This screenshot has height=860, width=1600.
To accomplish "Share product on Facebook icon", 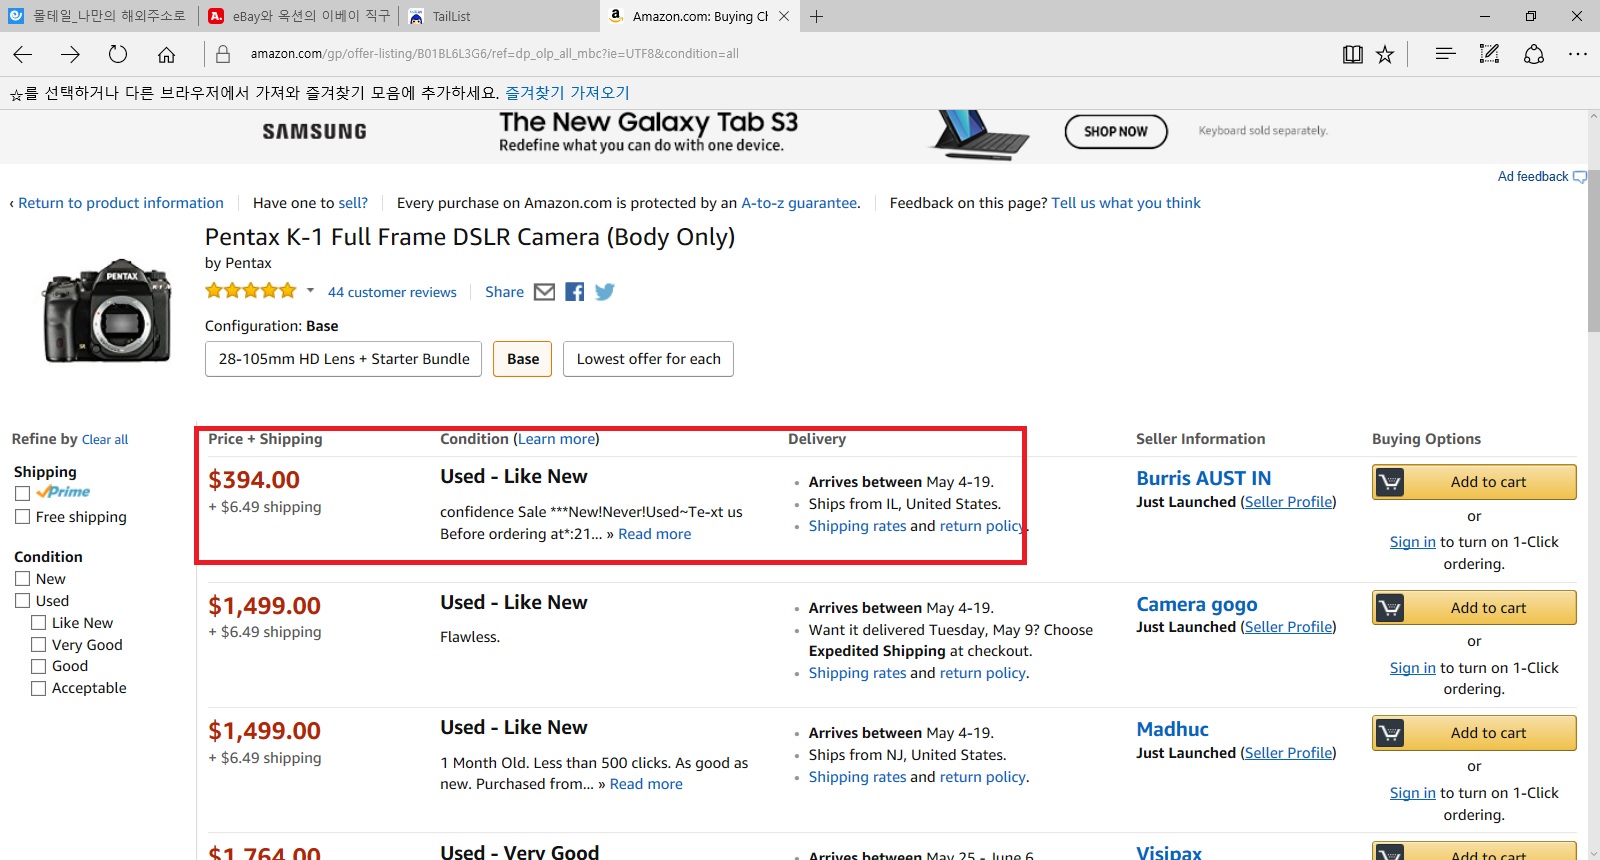I will [575, 292].
